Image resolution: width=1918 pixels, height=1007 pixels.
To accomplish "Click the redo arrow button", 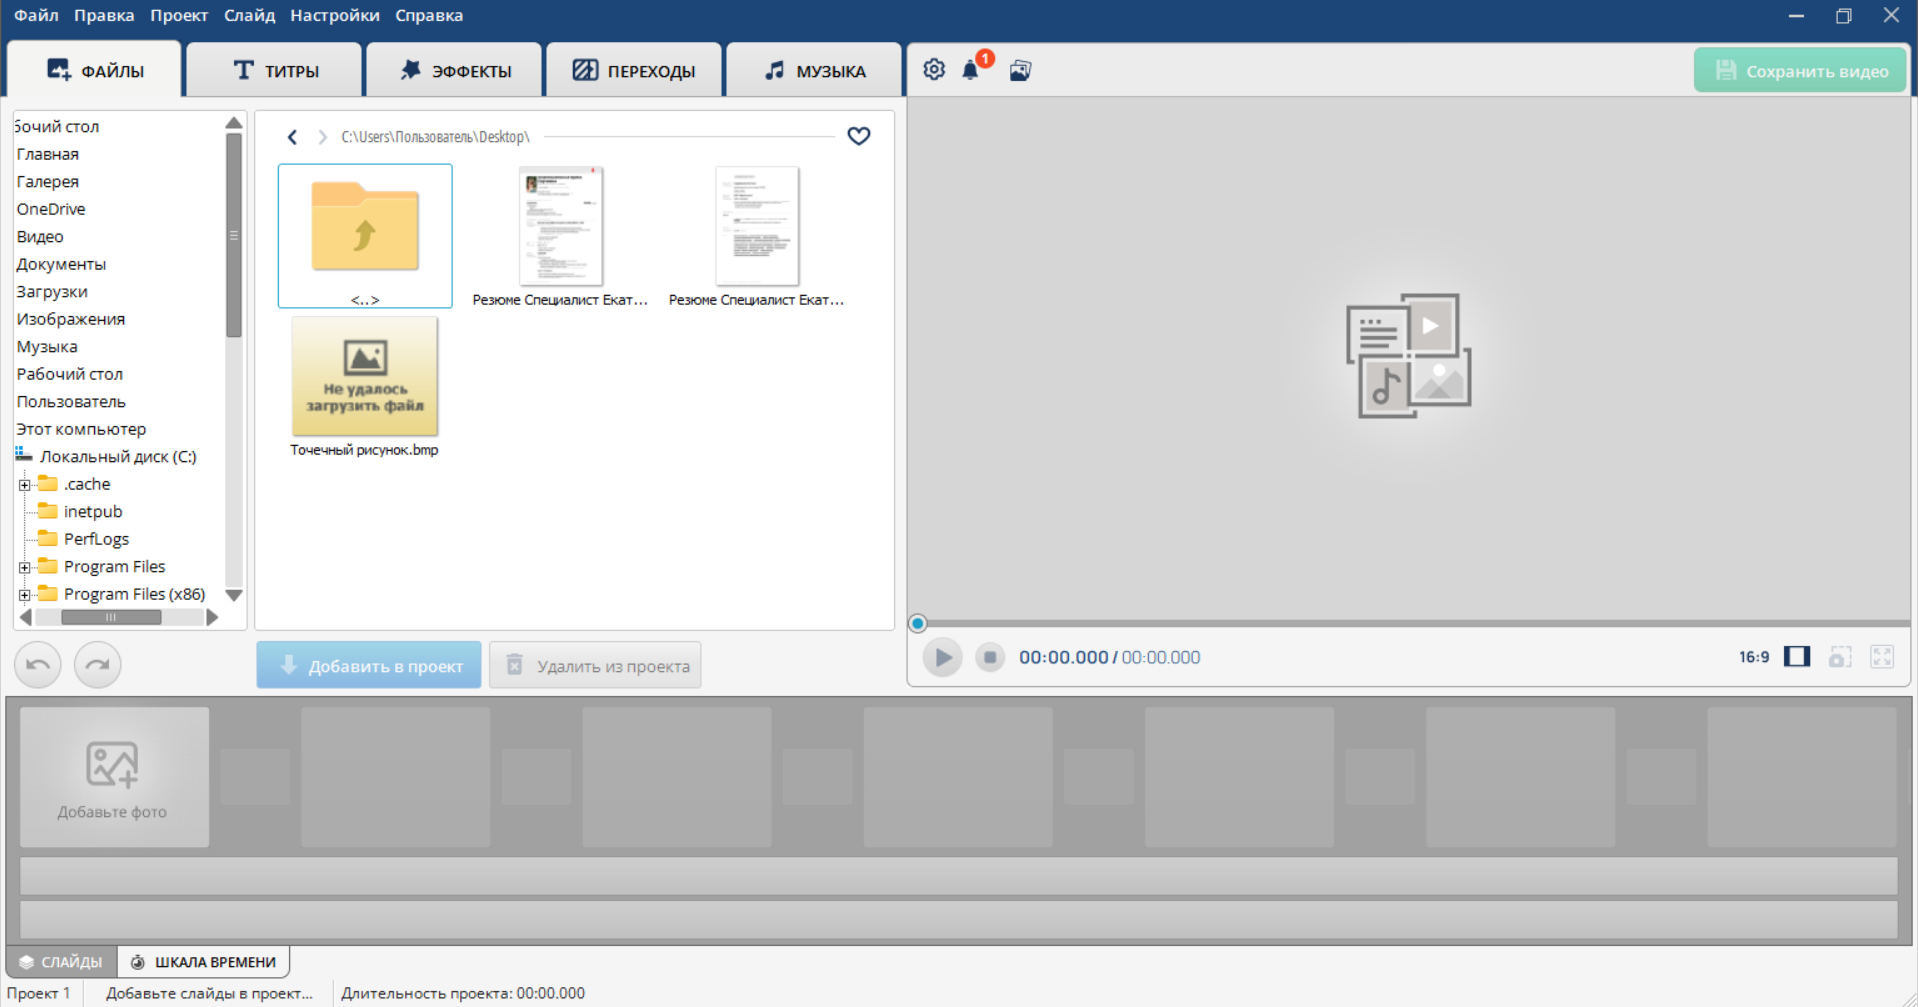I will coord(98,665).
